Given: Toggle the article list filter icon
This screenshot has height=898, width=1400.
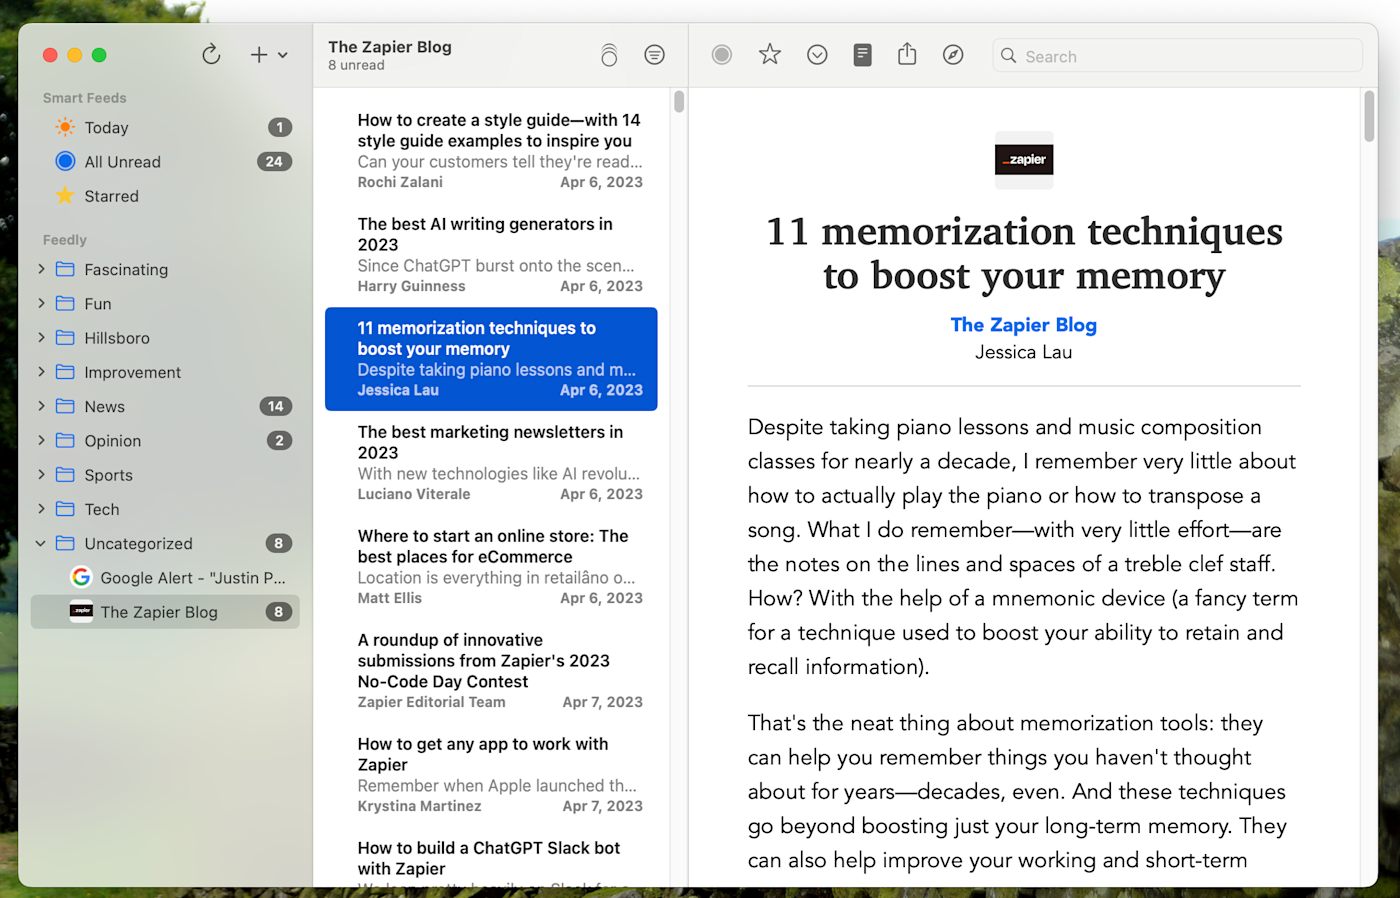Looking at the screenshot, I should tap(654, 55).
